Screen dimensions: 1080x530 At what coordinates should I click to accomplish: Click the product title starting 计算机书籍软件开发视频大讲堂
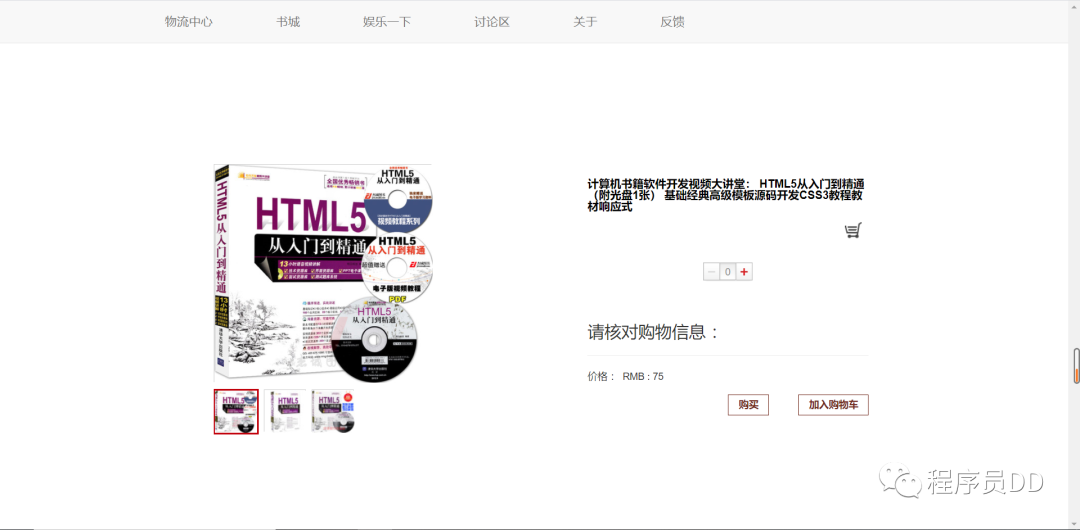pos(726,196)
